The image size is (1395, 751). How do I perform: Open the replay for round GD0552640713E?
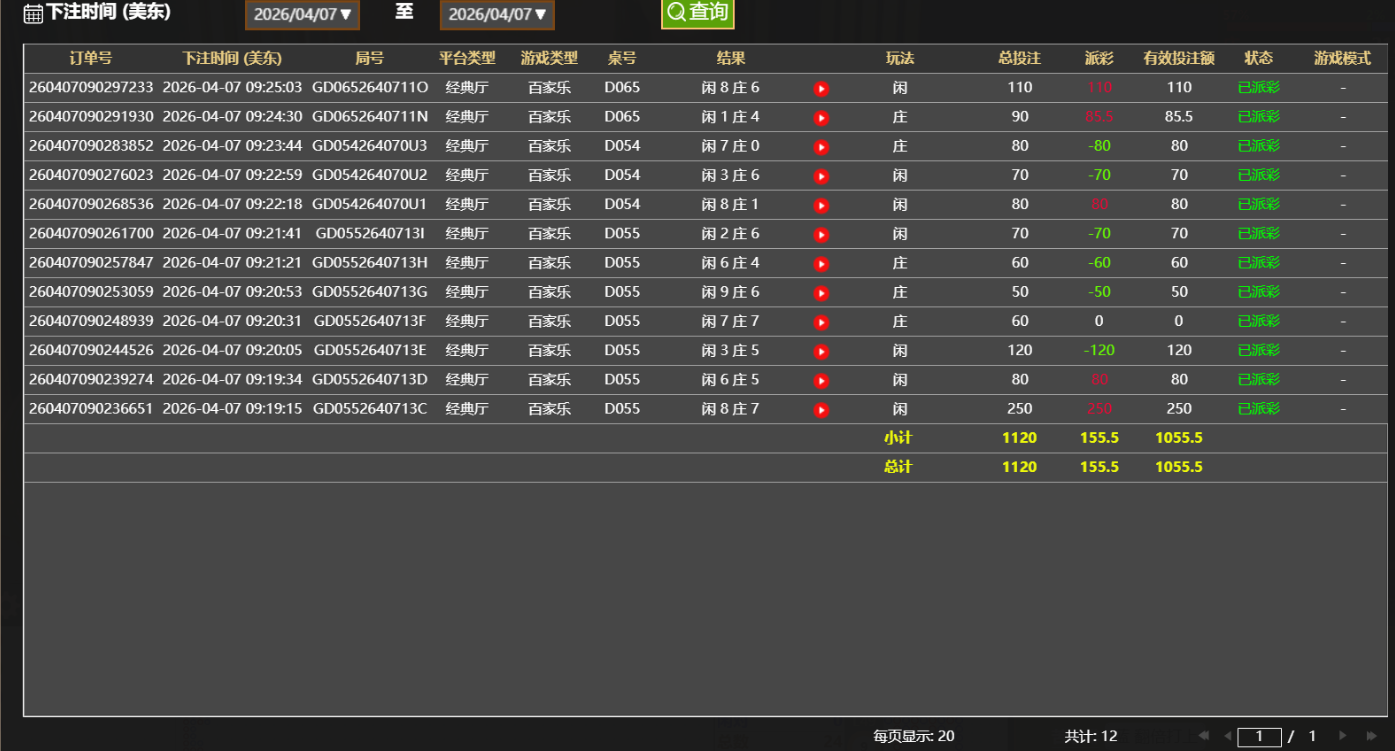(x=820, y=350)
